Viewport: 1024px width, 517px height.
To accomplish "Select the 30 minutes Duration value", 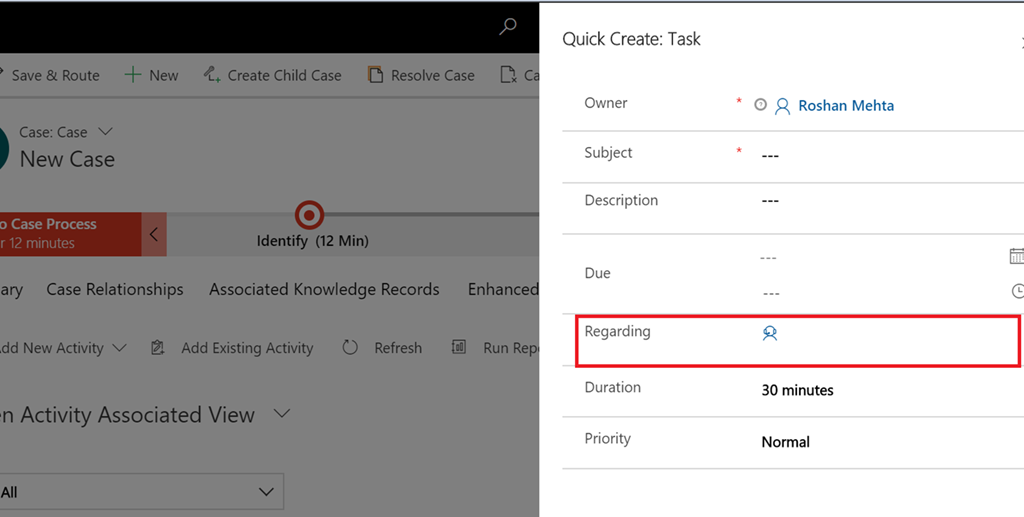I will (797, 390).
